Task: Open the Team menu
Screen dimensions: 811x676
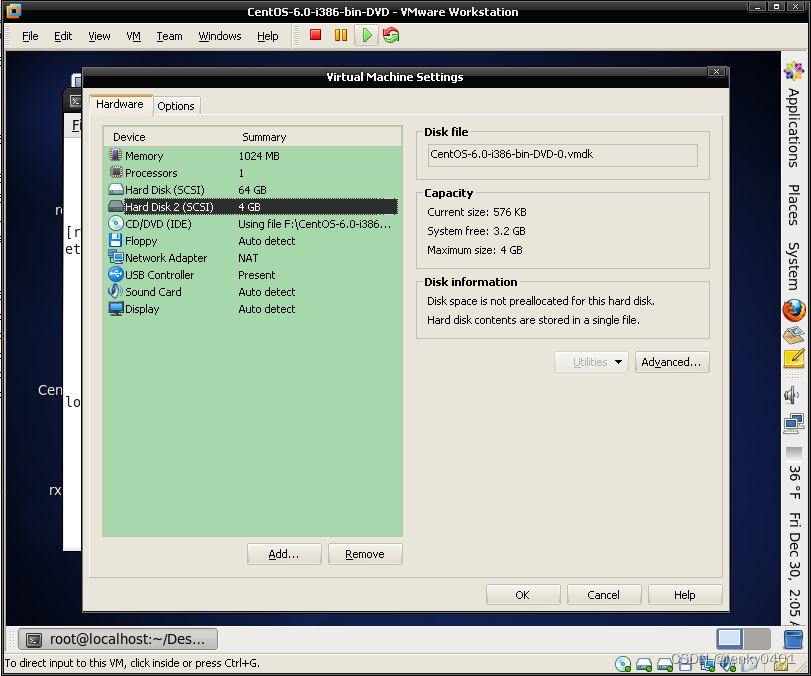Action: [x=170, y=36]
